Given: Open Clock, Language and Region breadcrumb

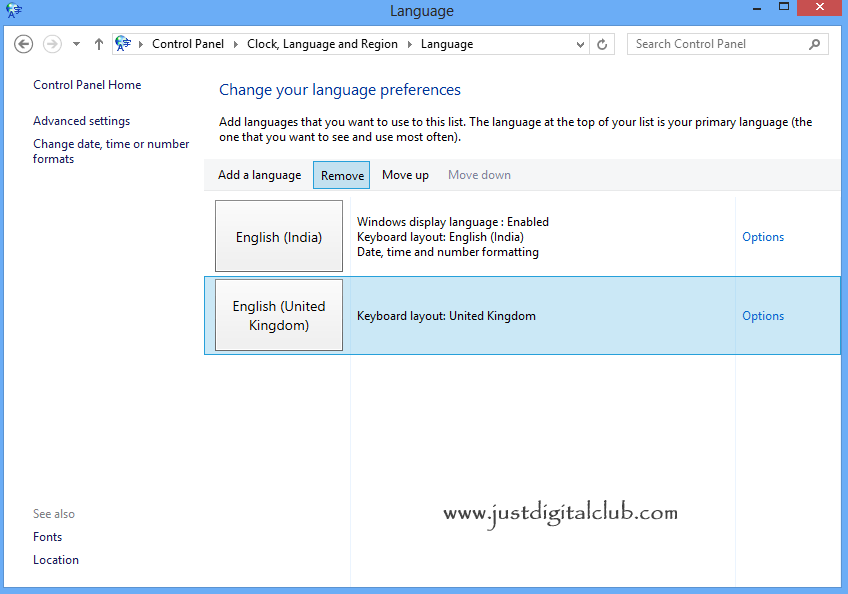Looking at the screenshot, I should coord(322,44).
